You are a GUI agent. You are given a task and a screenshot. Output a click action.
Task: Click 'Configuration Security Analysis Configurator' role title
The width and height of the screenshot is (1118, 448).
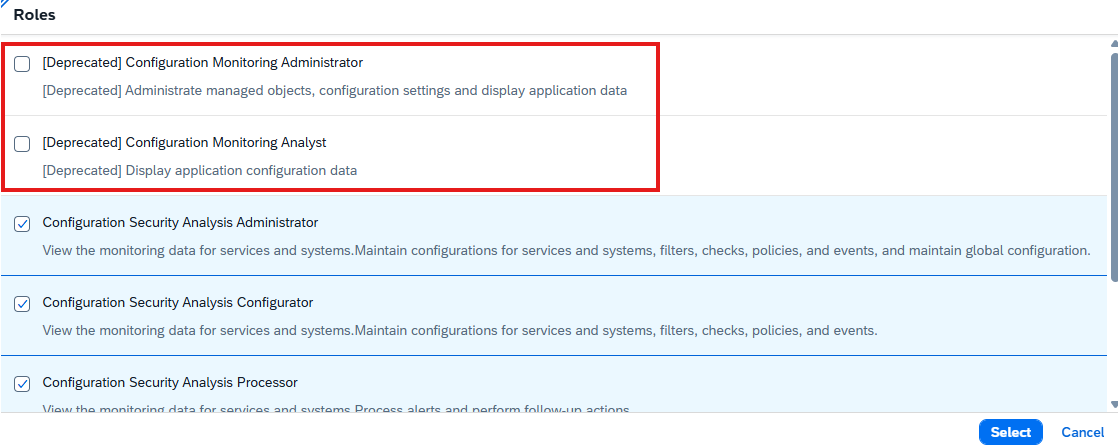(178, 302)
